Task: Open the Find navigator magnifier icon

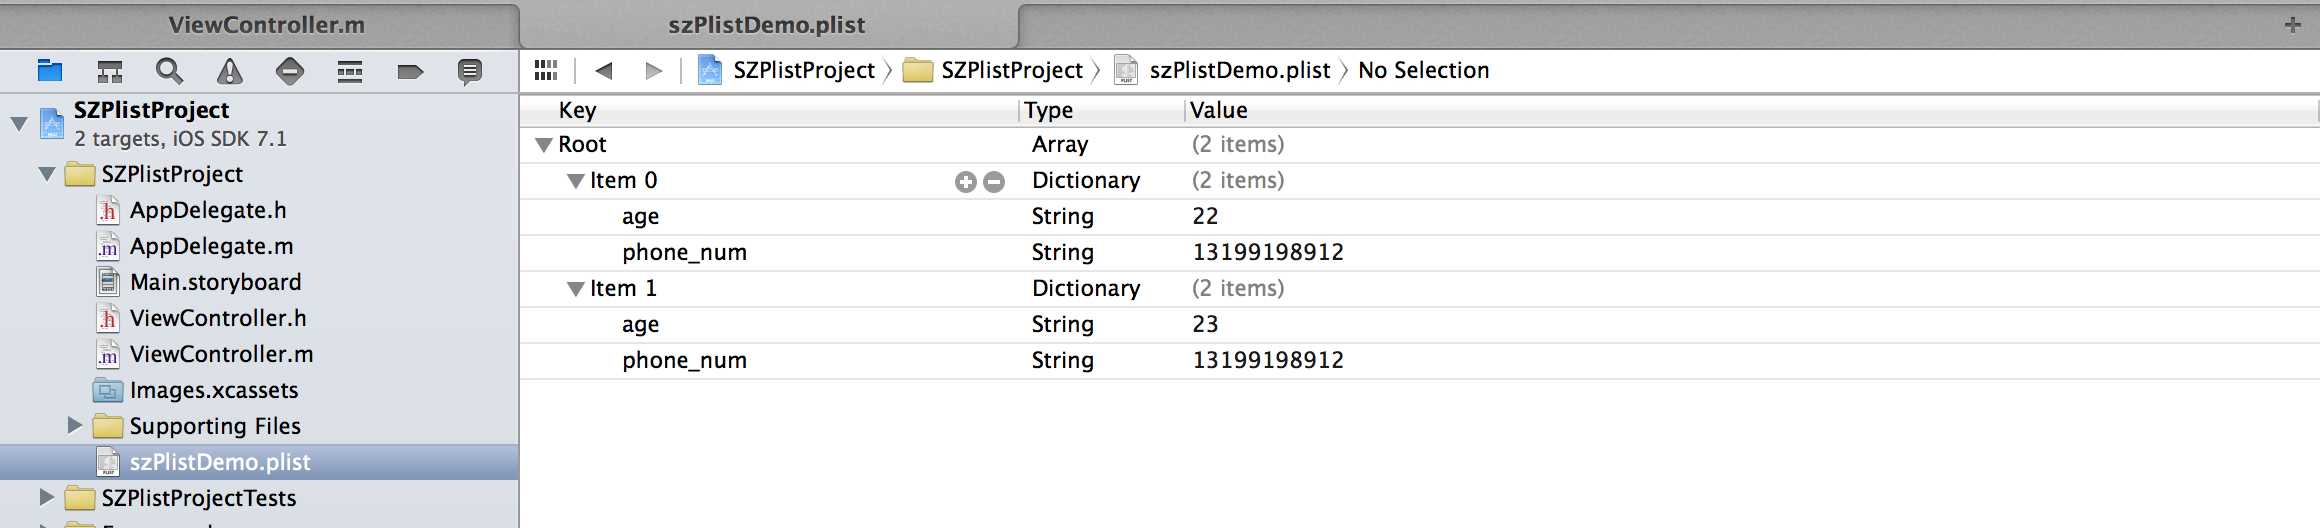Action: (x=169, y=71)
